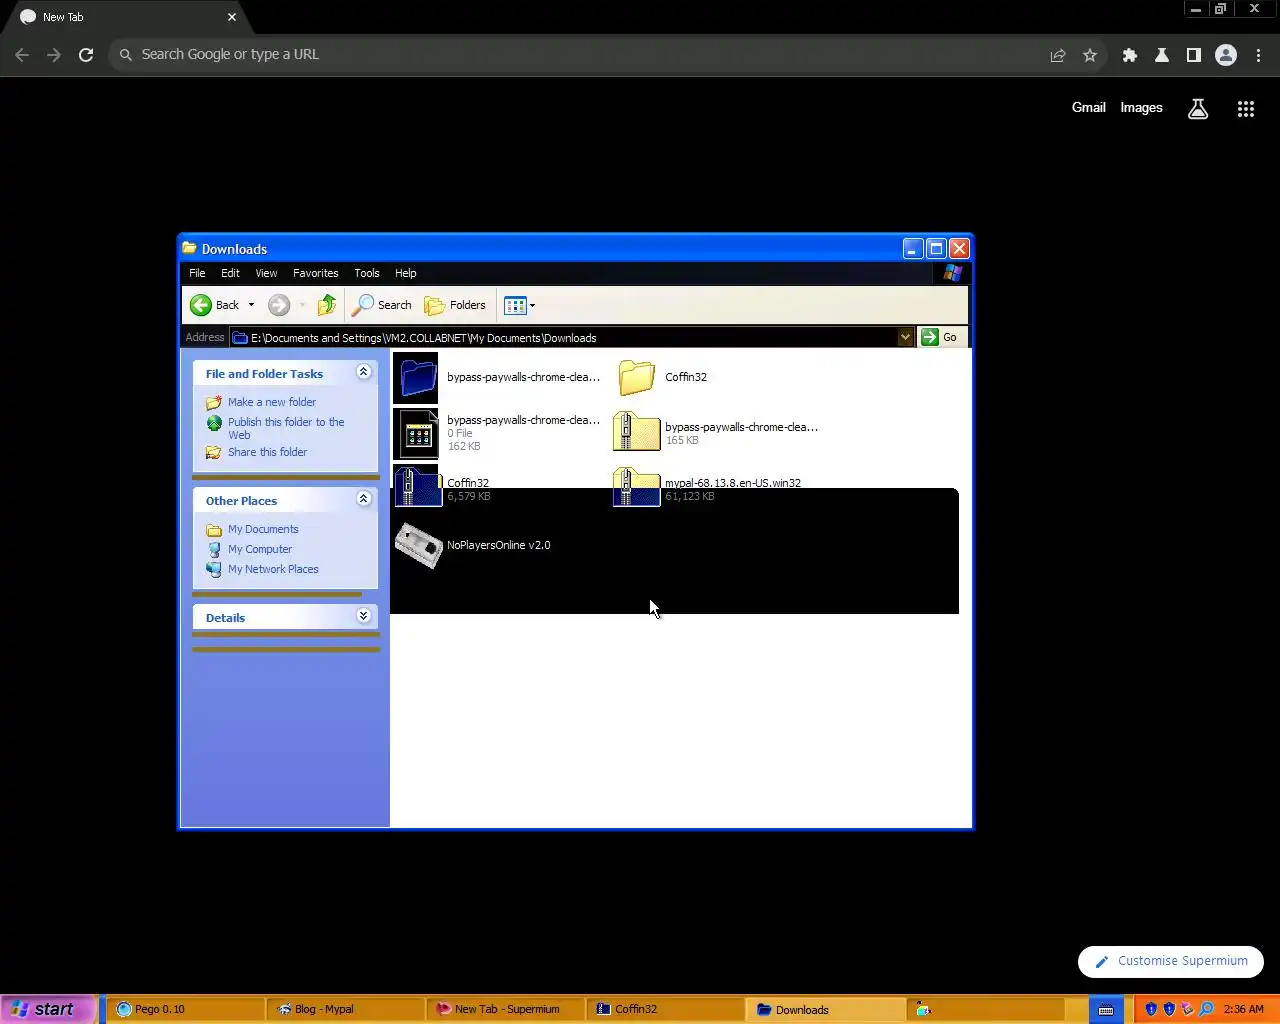Click the magnifier icon in system tray

1206,1009
